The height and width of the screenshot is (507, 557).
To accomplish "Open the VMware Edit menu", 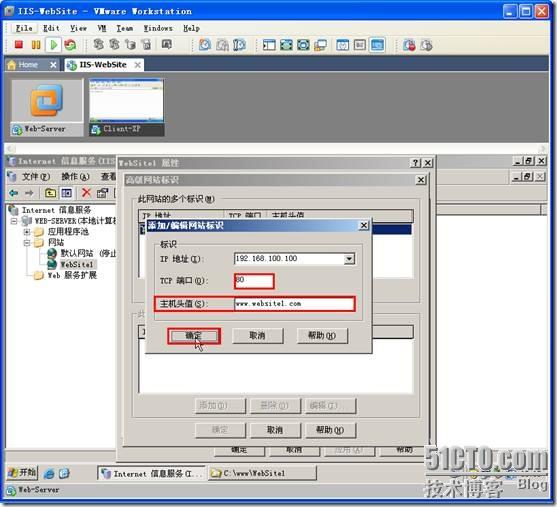I will 51,28.
